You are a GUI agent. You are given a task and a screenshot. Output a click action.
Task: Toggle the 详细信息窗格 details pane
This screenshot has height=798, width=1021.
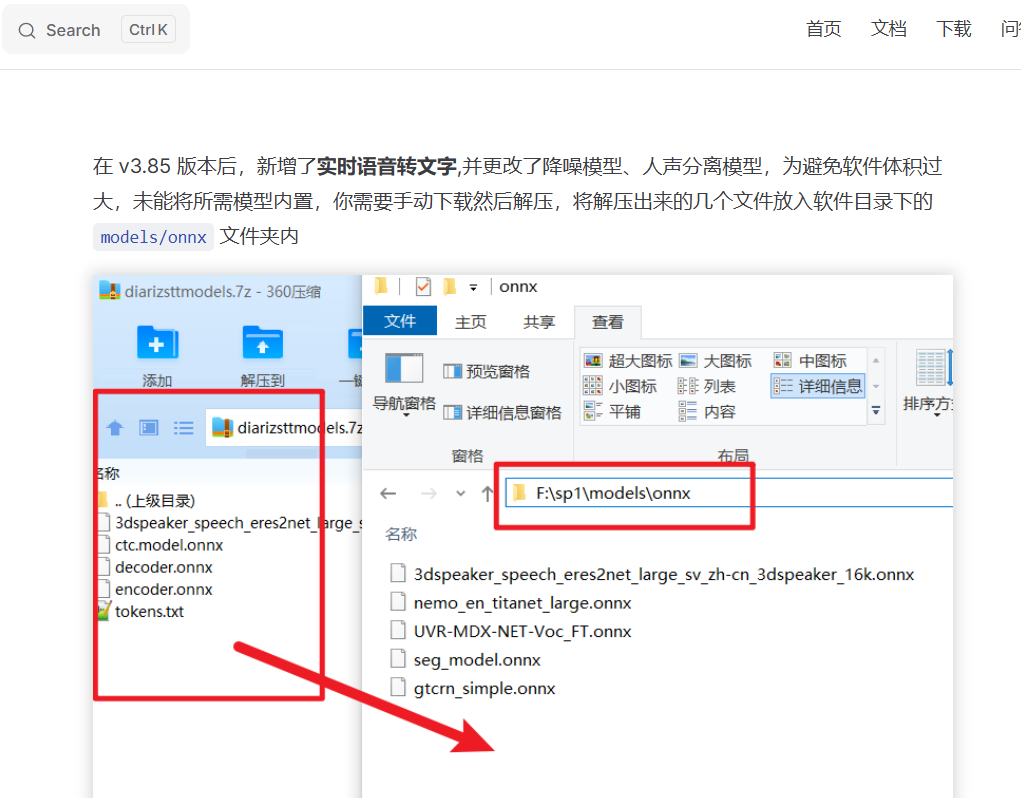pyautogui.click(x=502, y=412)
